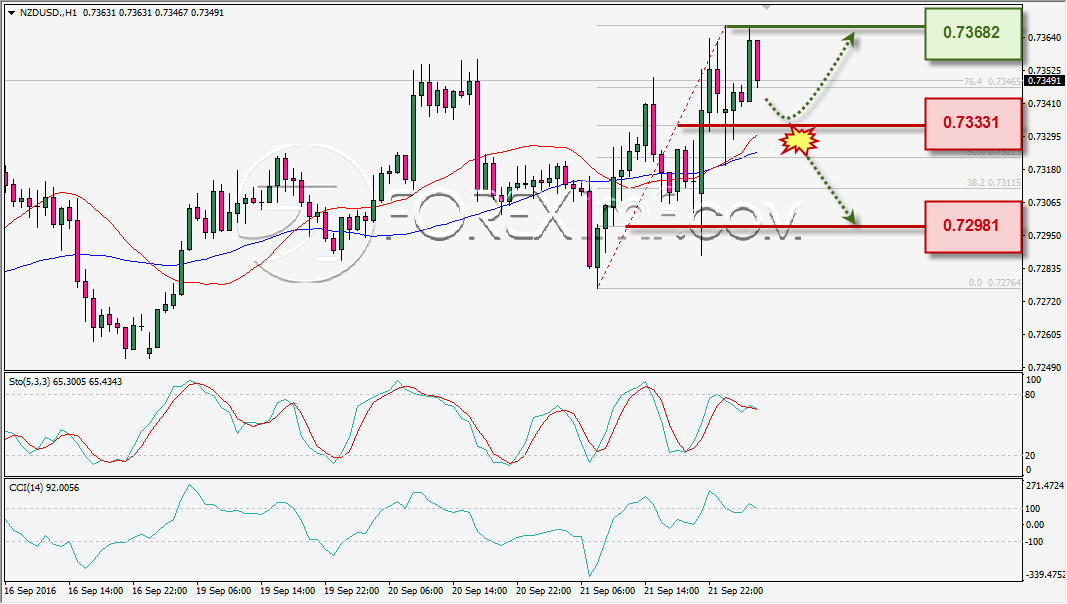Viewport: 1067px width, 604px height.
Task: Click Stochastic scale level 20
Action: click(1030, 455)
